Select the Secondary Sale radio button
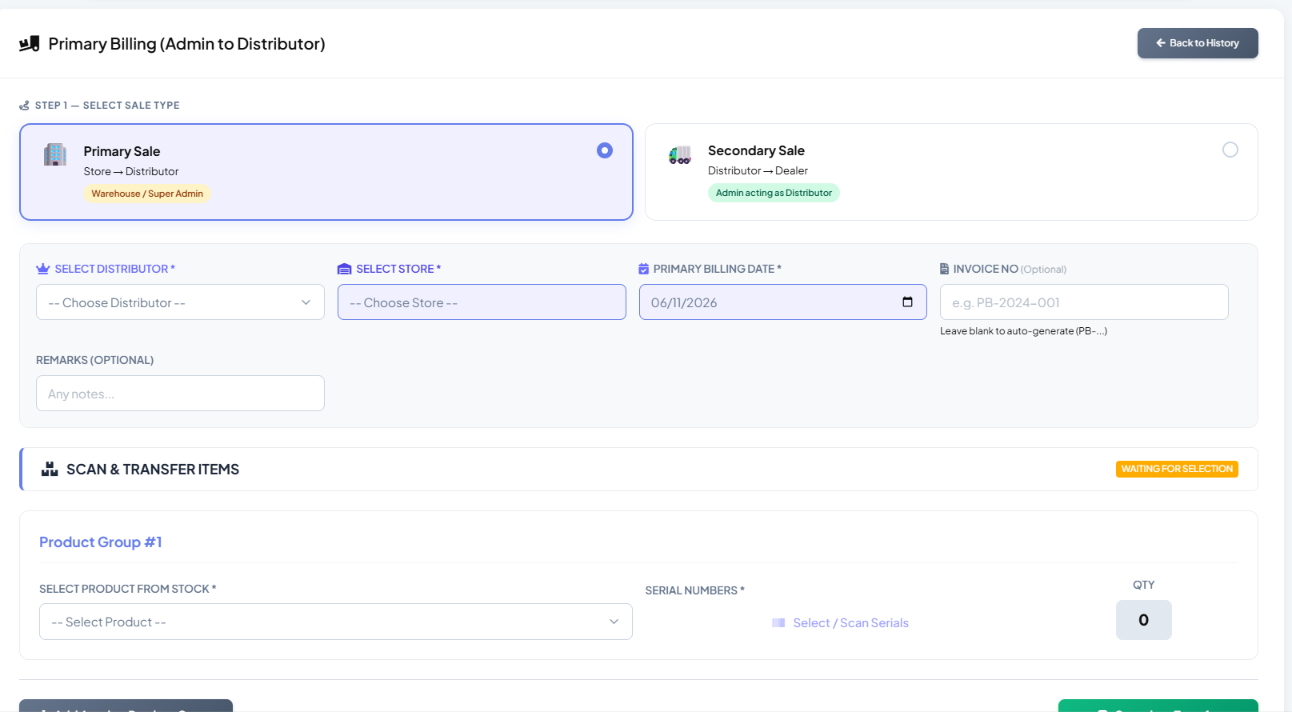The width and height of the screenshot is (1292, 712). point(1230,149)
